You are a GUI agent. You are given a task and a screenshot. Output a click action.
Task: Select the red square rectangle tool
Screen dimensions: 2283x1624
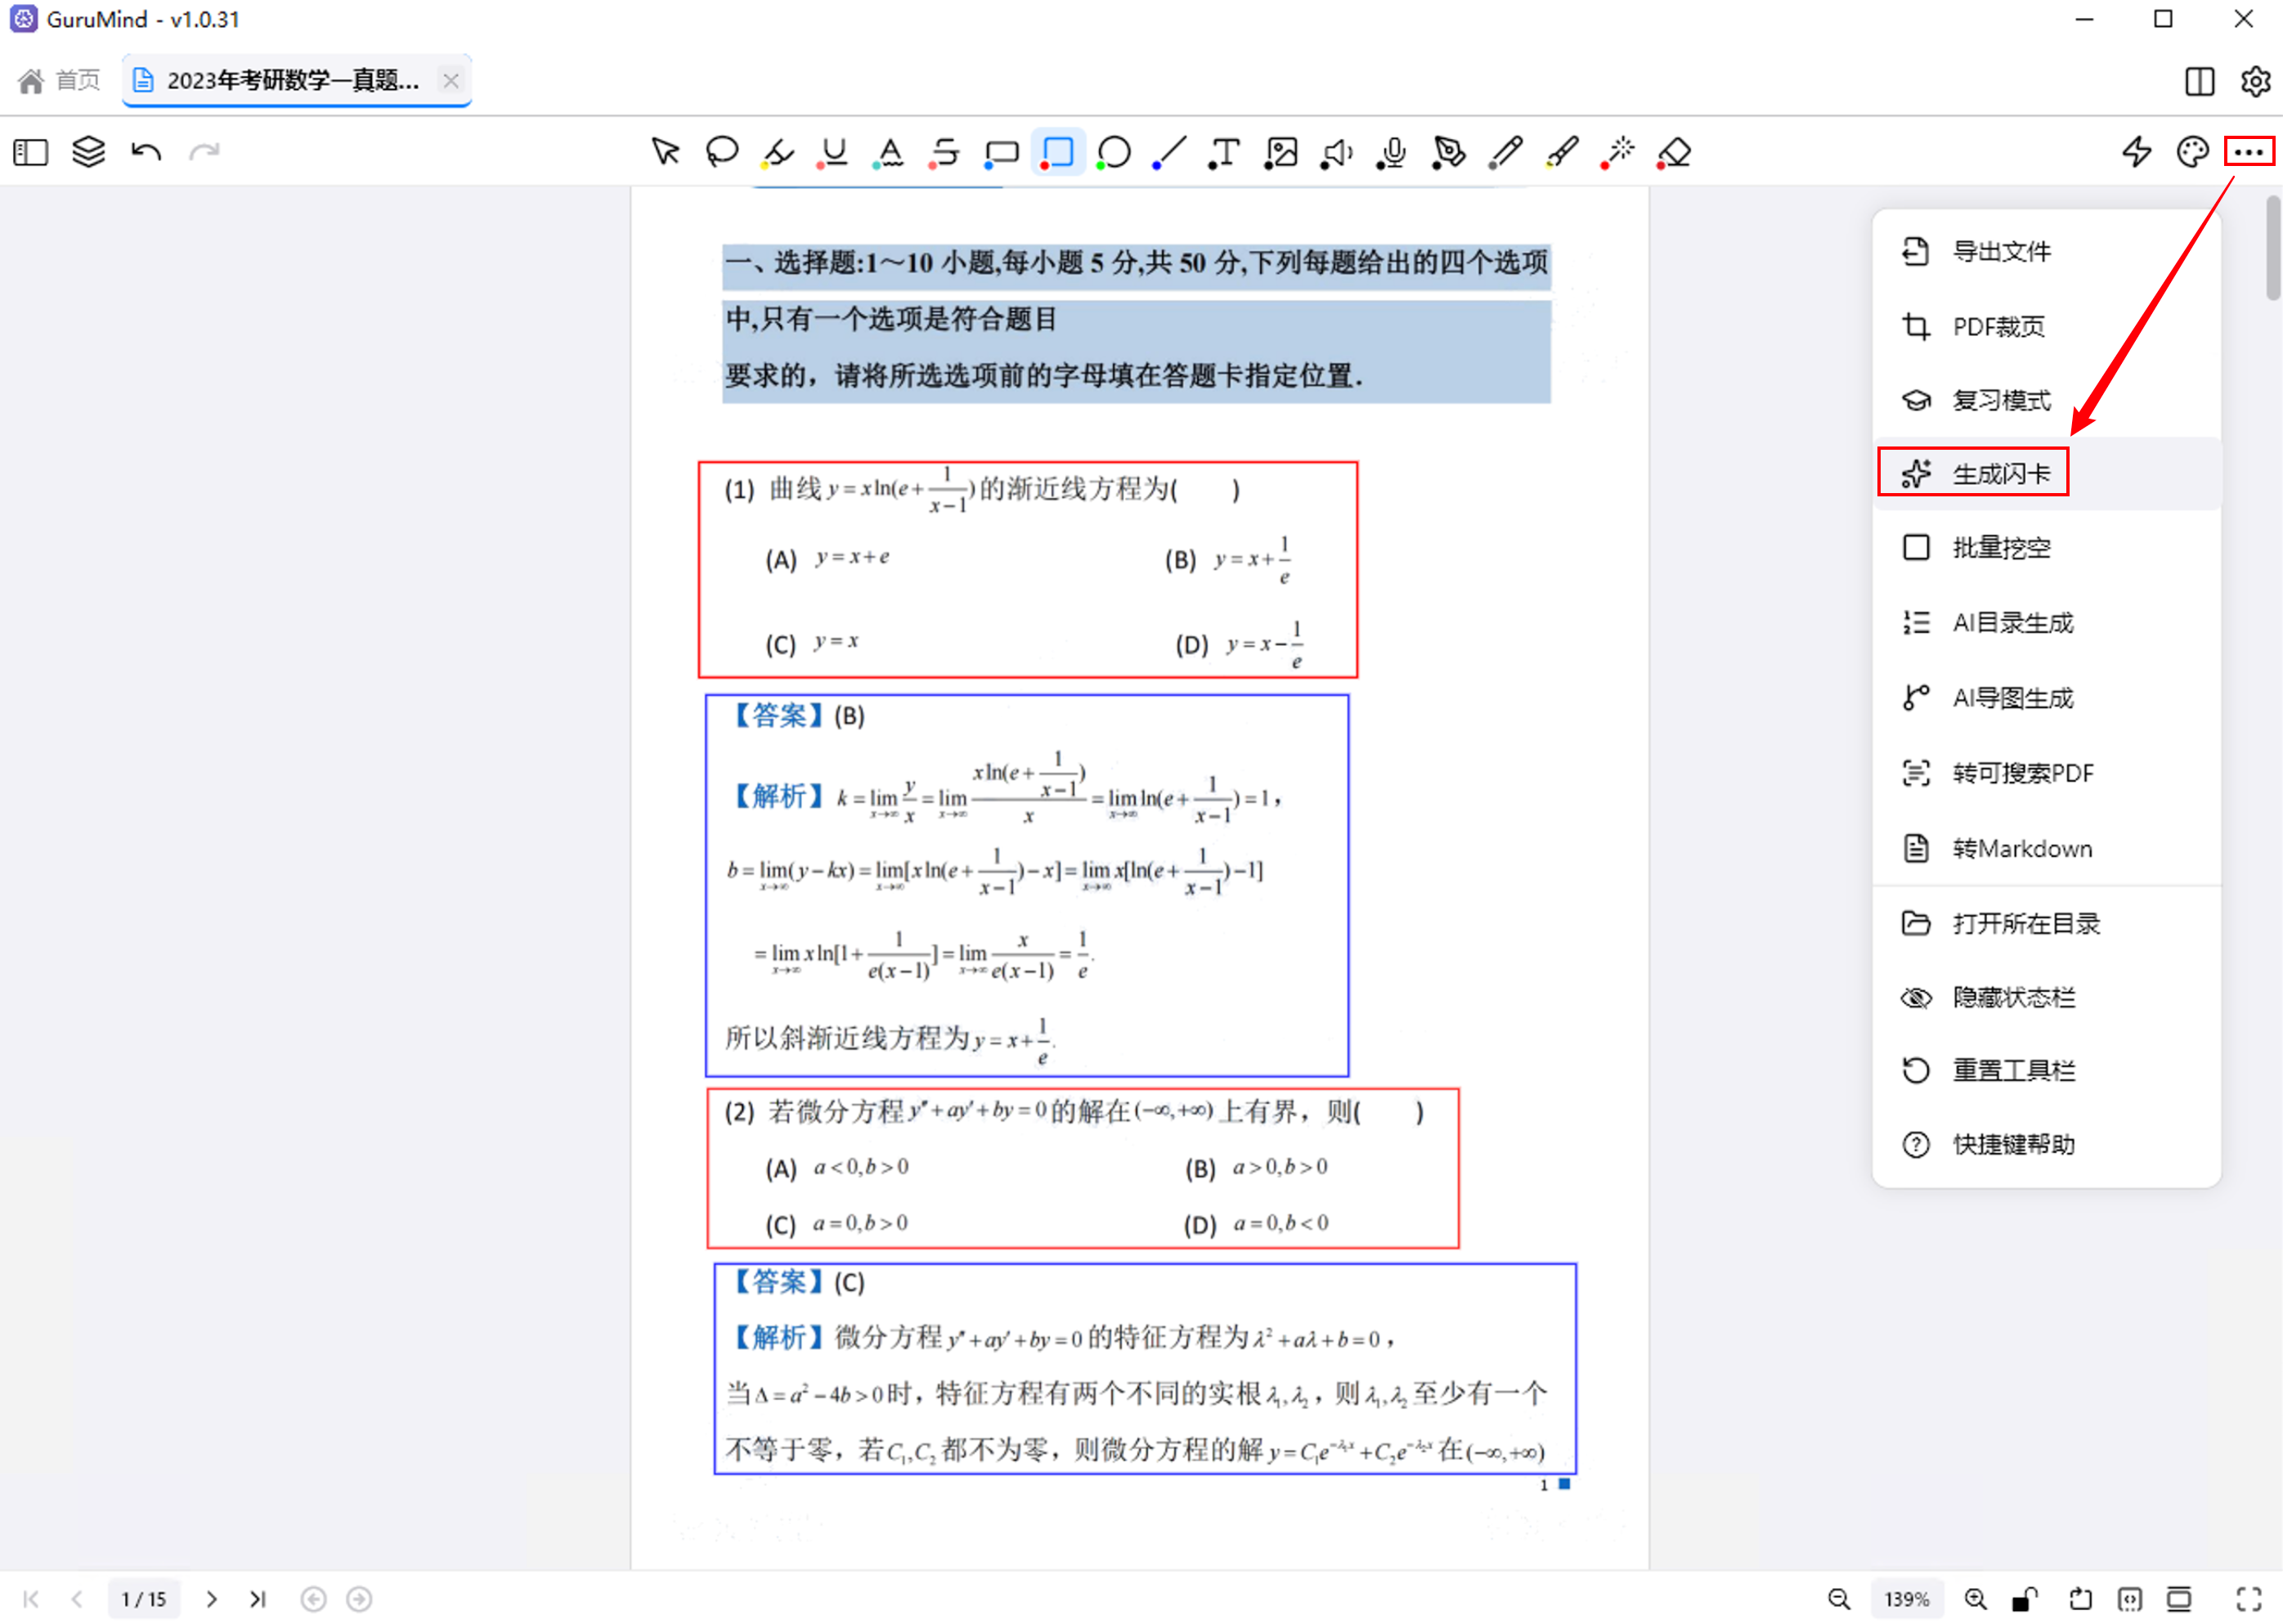tap(1057, 152)
